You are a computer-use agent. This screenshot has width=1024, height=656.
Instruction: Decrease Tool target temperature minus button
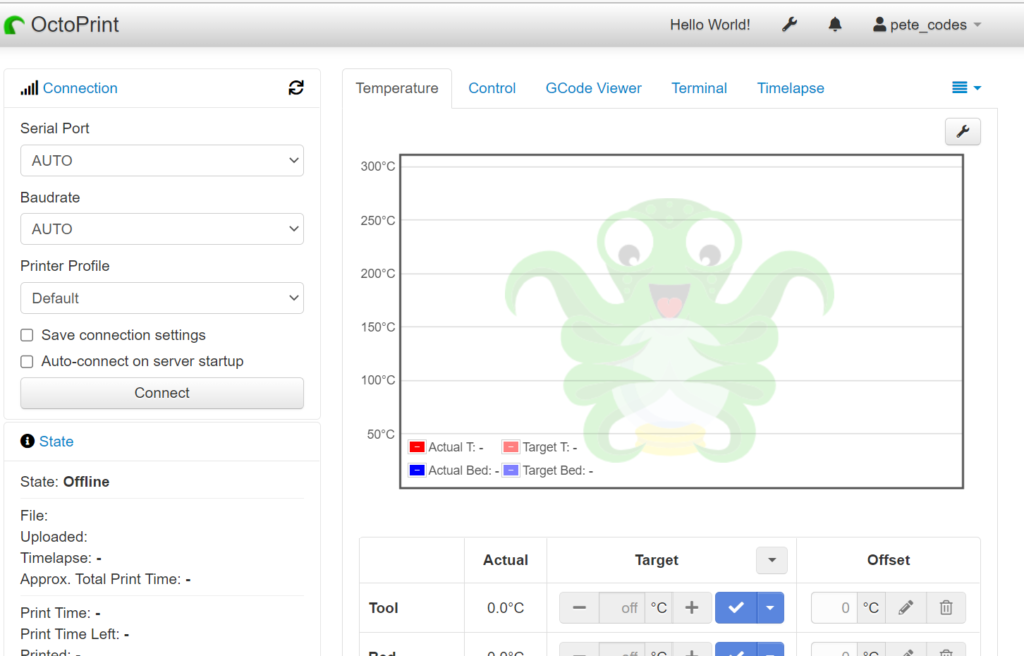tap(579, 608)
